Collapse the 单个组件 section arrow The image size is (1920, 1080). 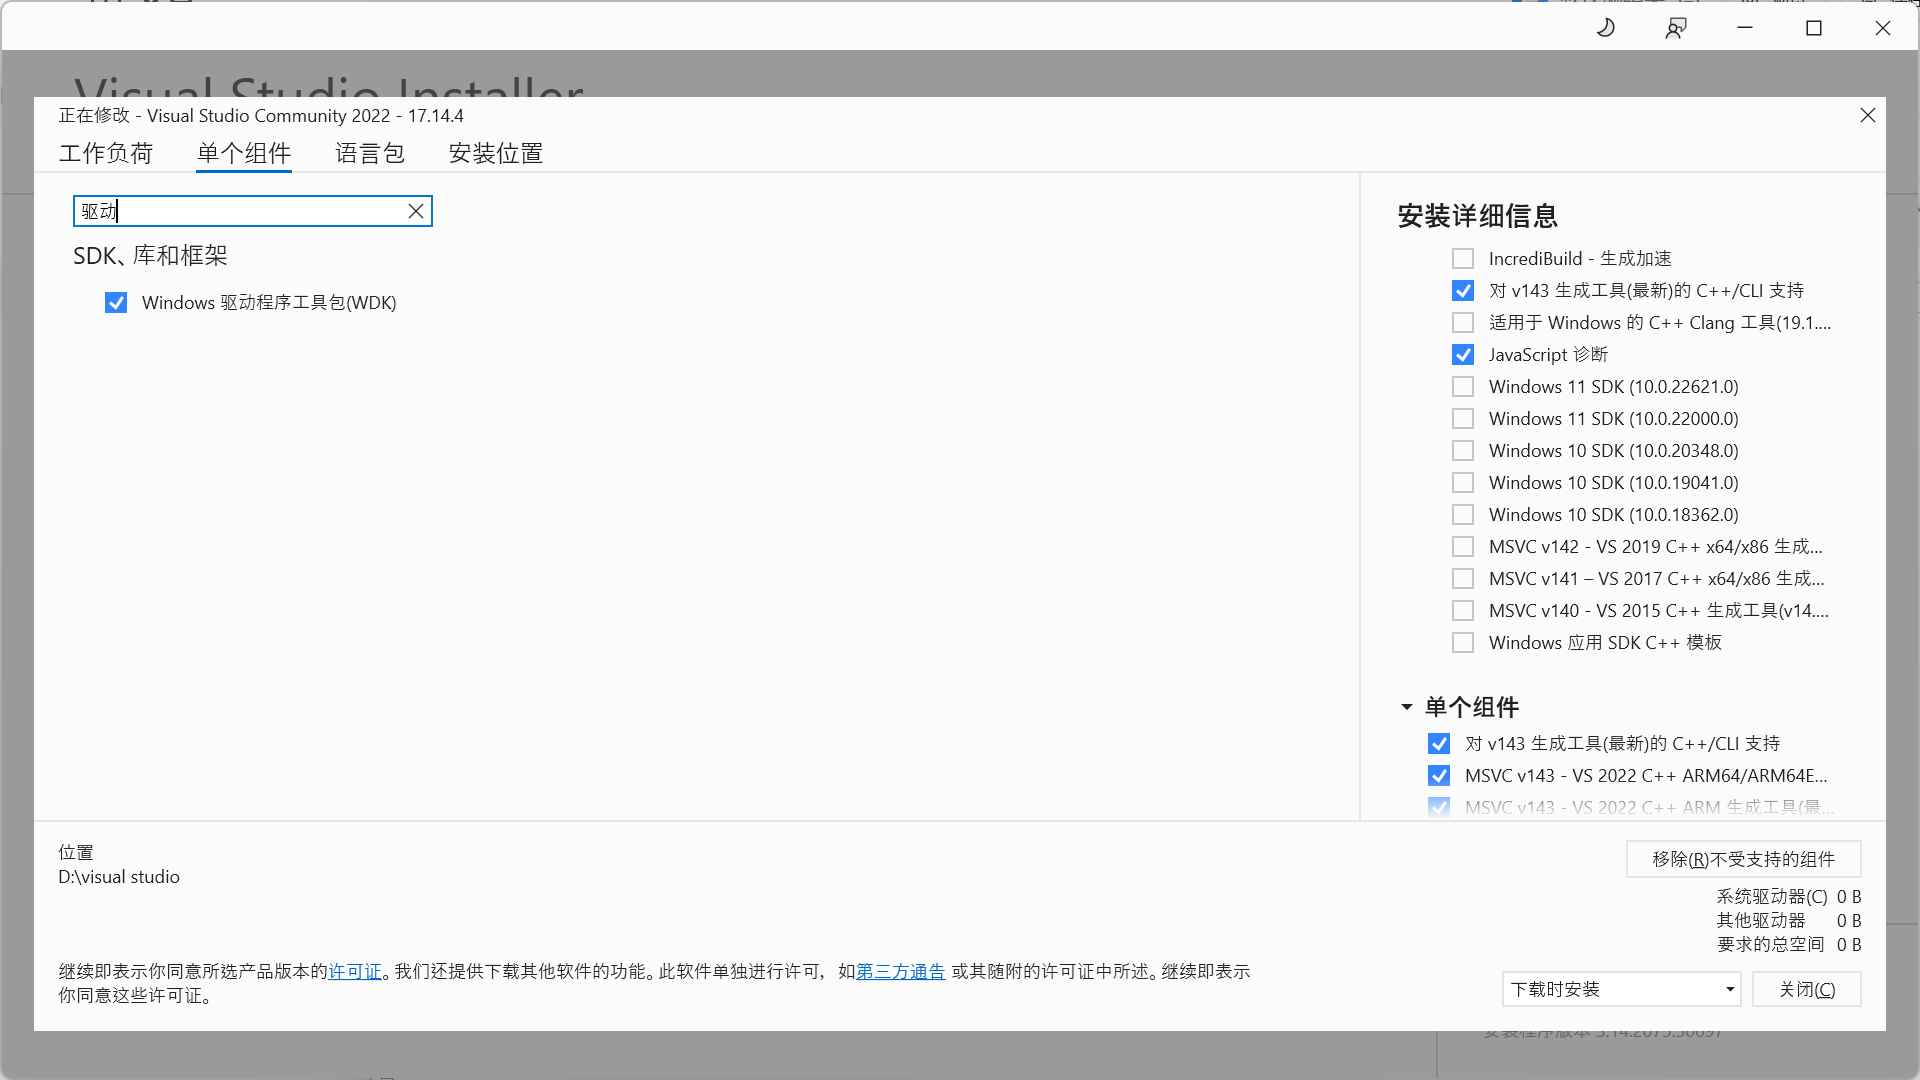point(1407,707)
